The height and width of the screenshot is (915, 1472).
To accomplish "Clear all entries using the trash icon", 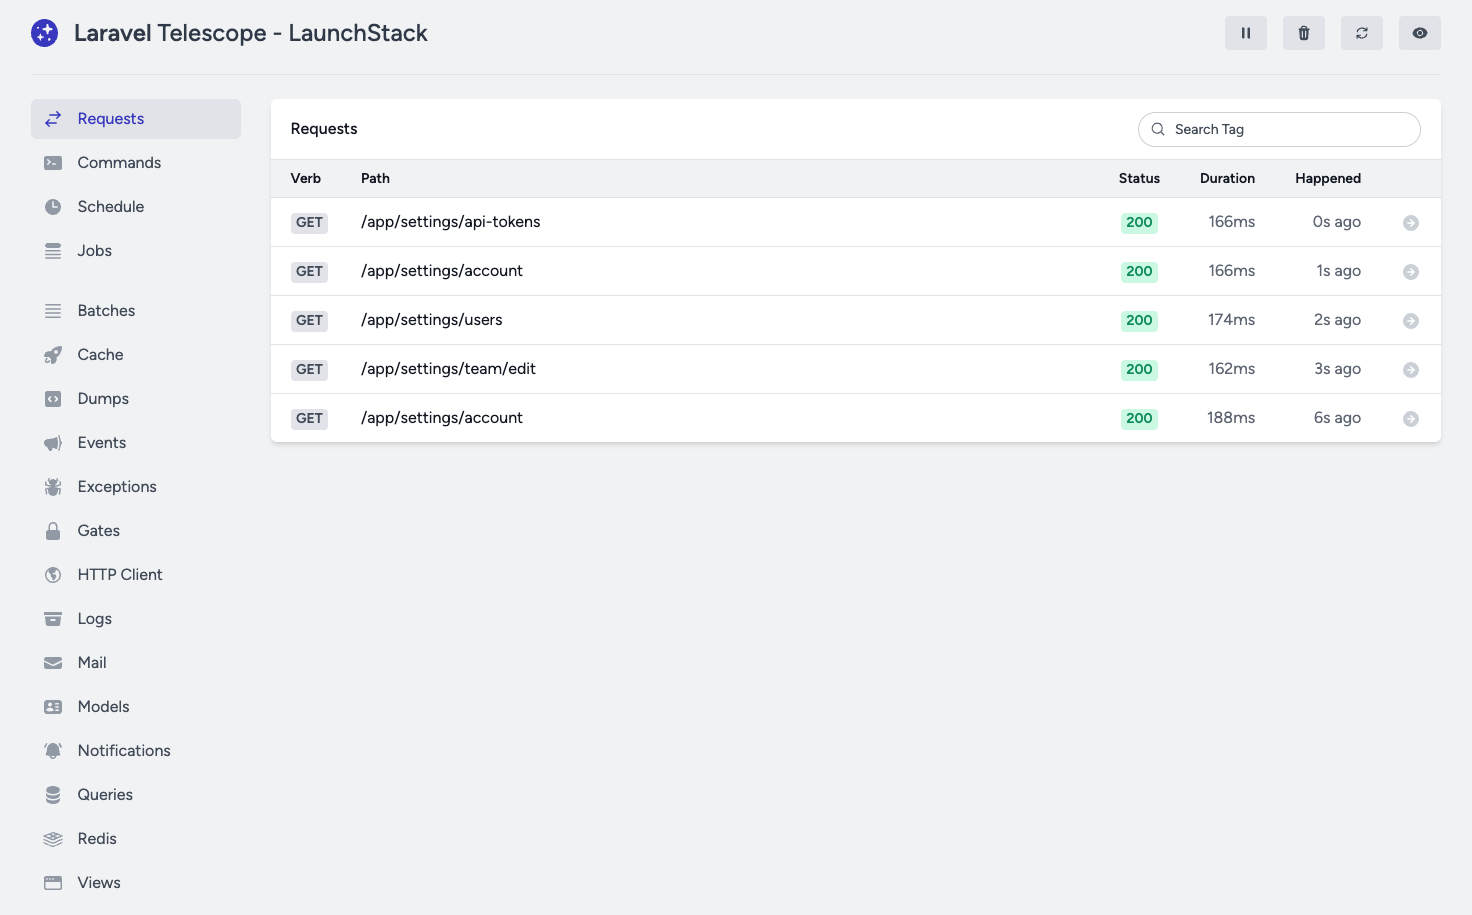I will click(x=1303, y=33).
